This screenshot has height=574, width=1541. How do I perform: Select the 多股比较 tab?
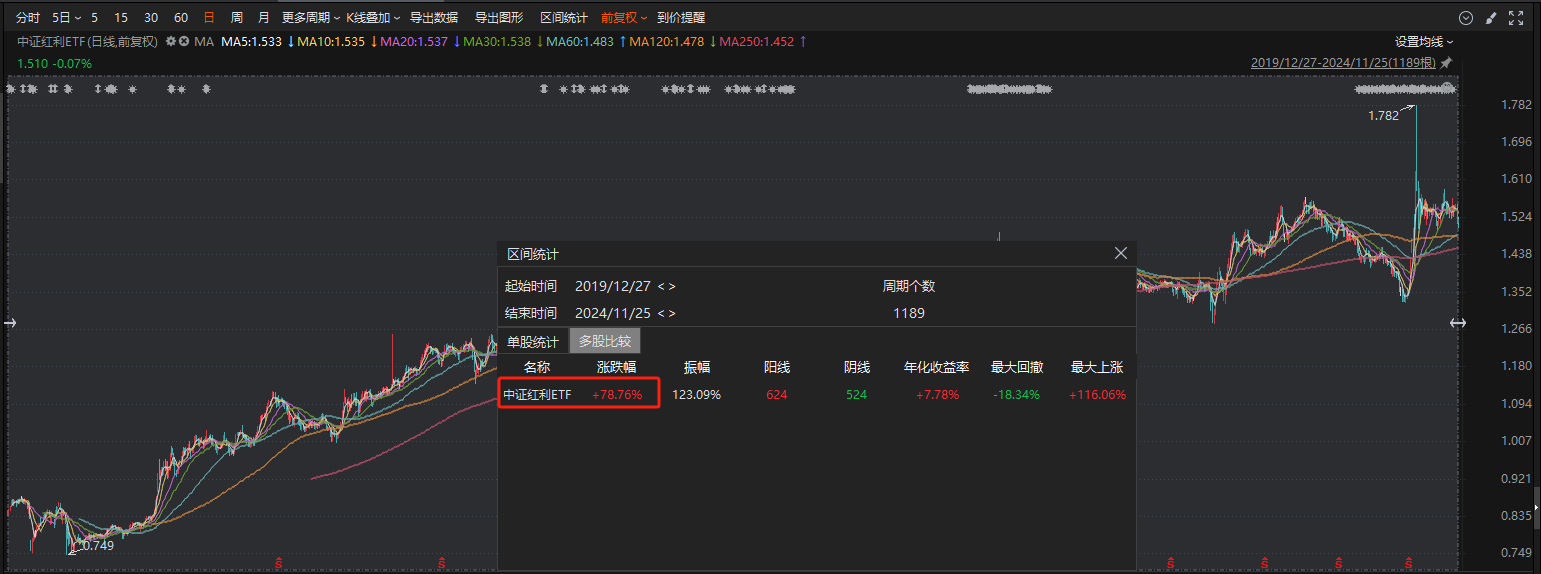pos(605,341)
